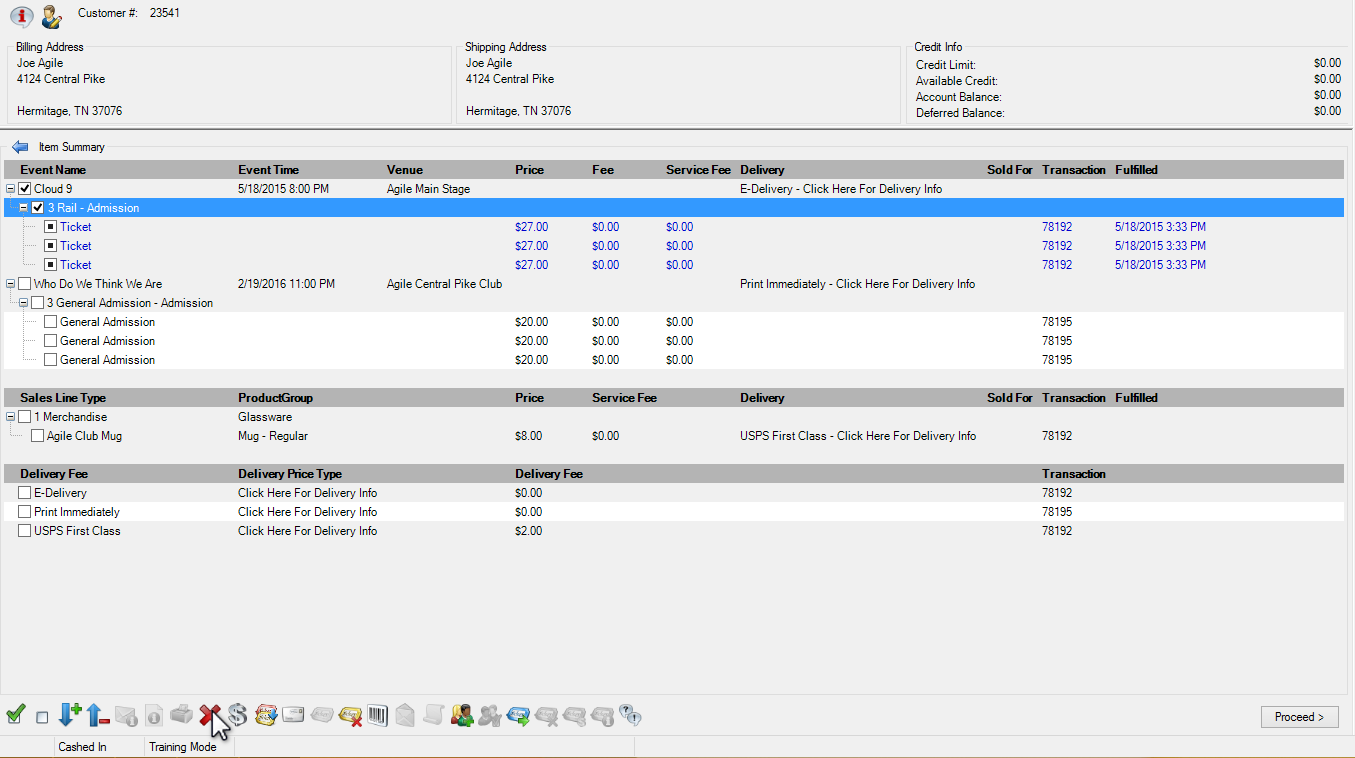1355x758 pixels.
Task: Click the Venue column header
Action: (x=405, y=170)
